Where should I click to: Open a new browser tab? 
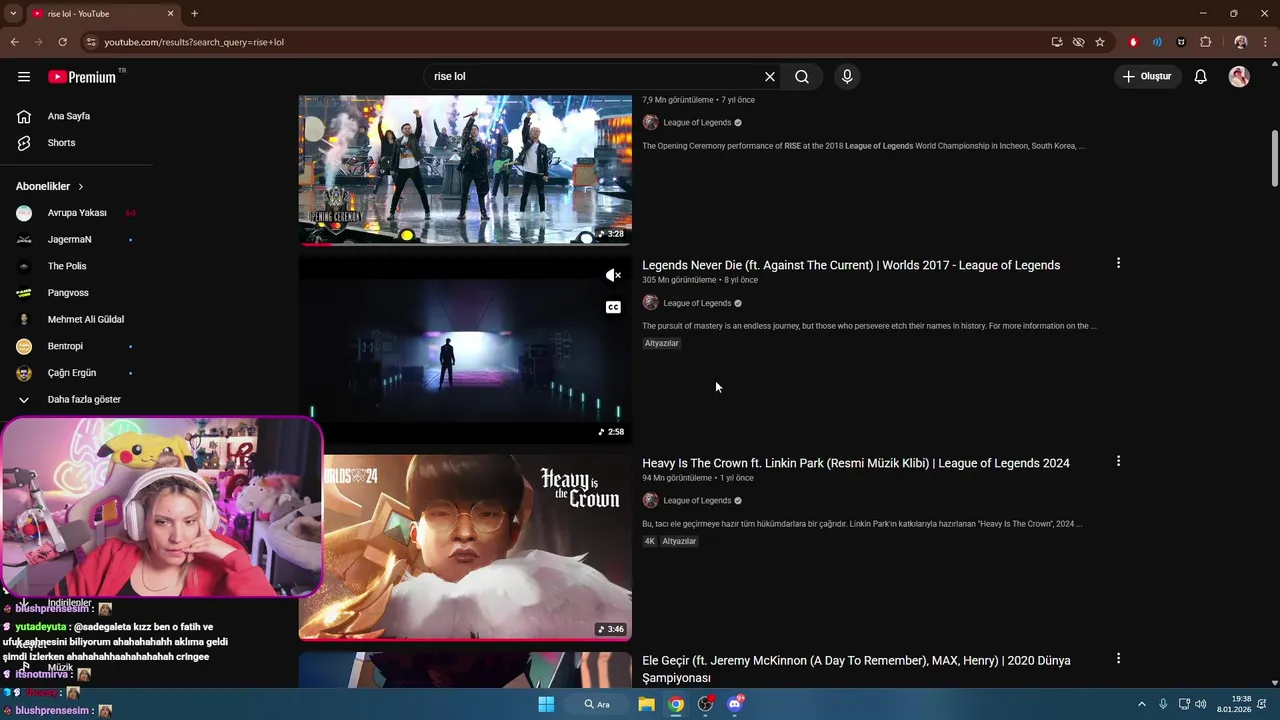click(x=194, y=14)
